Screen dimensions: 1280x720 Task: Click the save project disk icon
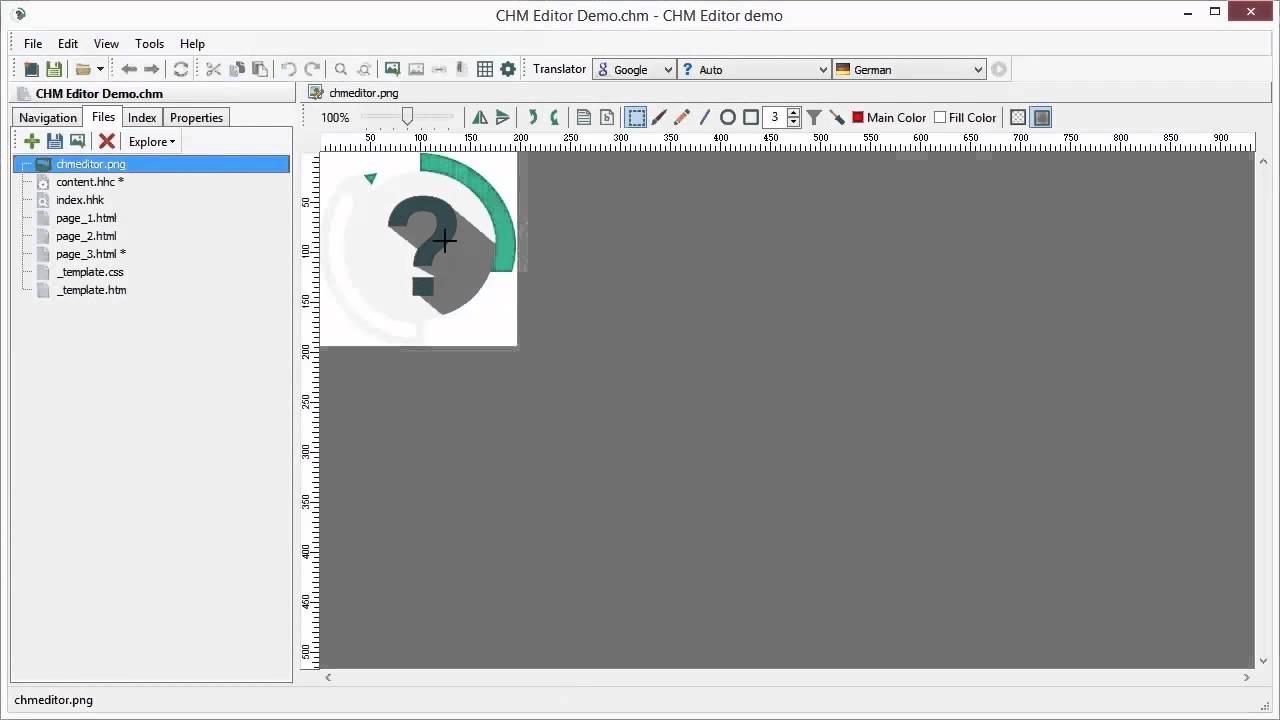(32, 69)
